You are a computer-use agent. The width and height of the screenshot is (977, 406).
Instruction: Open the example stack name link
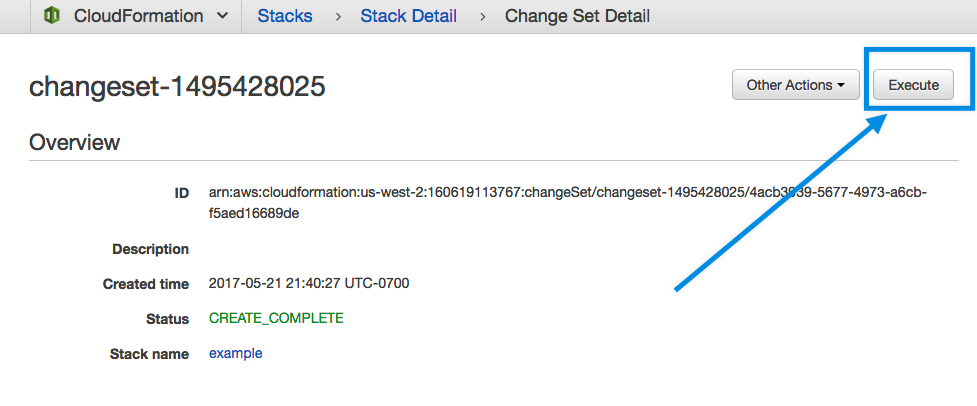236,354
